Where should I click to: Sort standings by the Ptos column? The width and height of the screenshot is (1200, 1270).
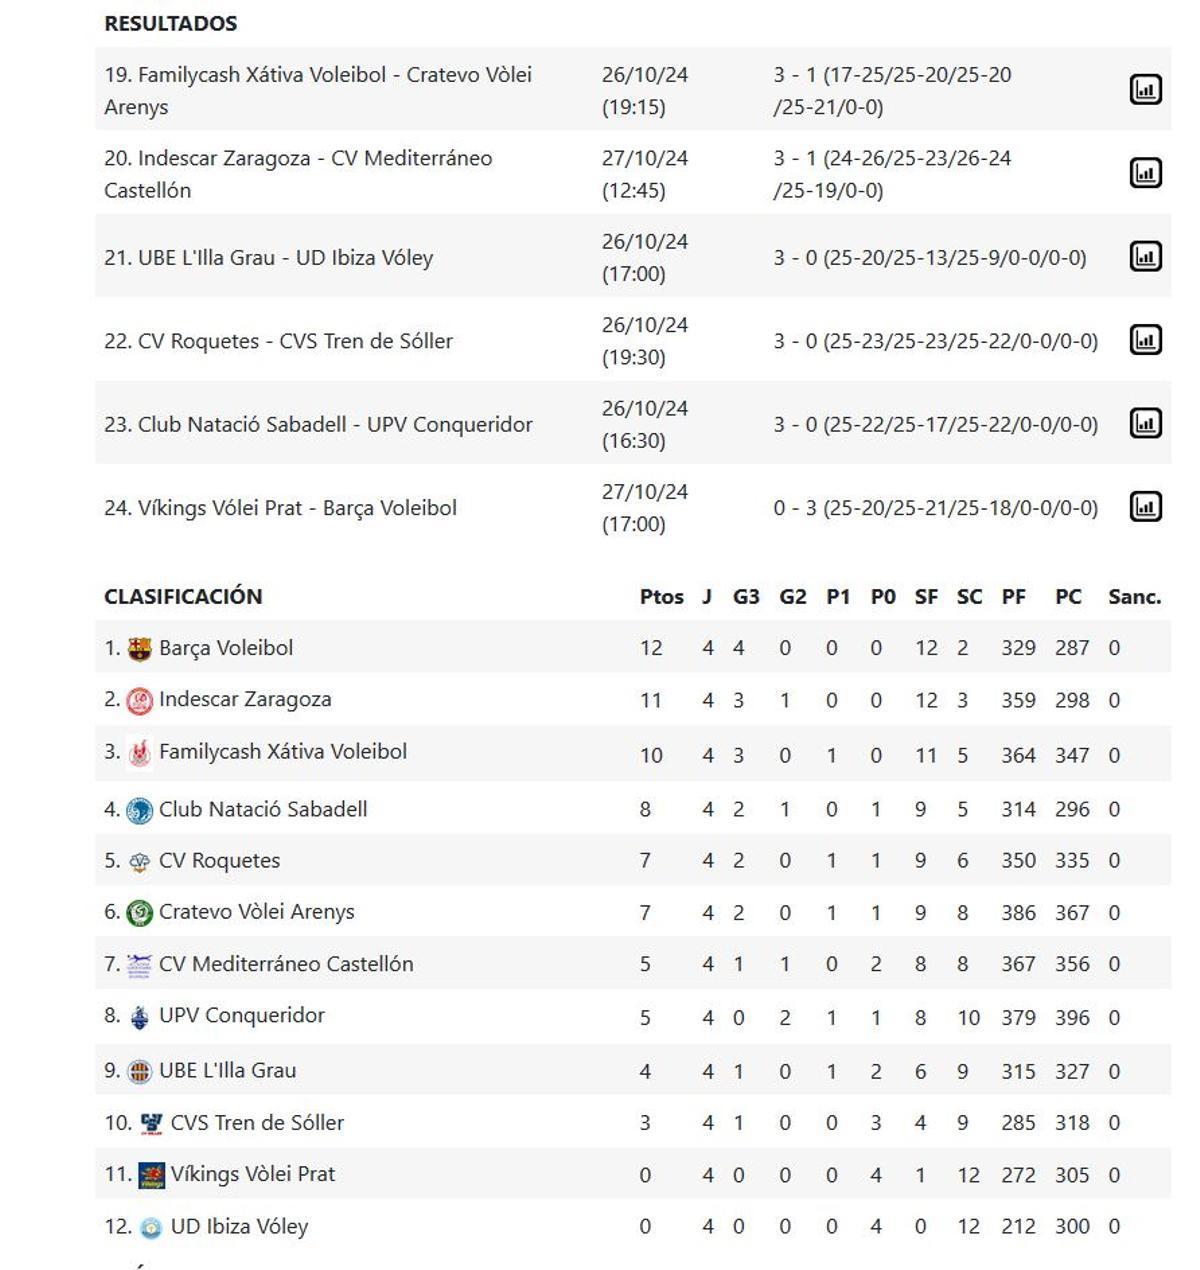663,595
